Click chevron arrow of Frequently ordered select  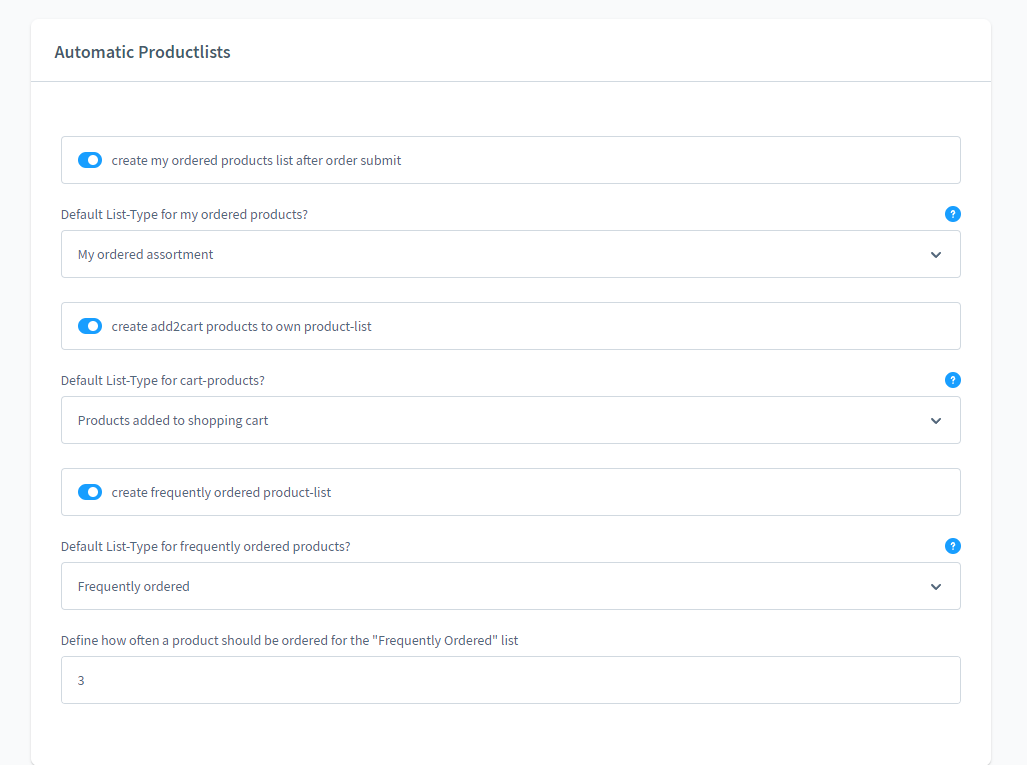(936, 587)
